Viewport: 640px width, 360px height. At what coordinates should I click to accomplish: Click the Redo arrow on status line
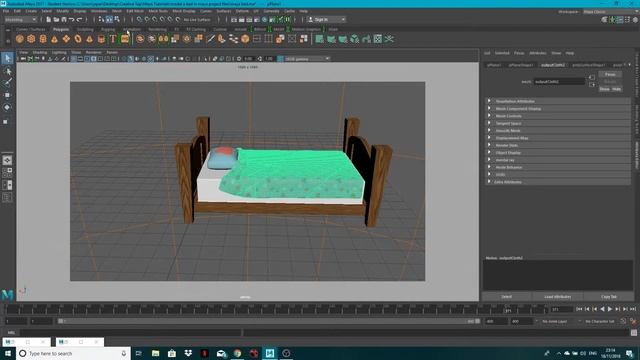(x=79, y=19)
